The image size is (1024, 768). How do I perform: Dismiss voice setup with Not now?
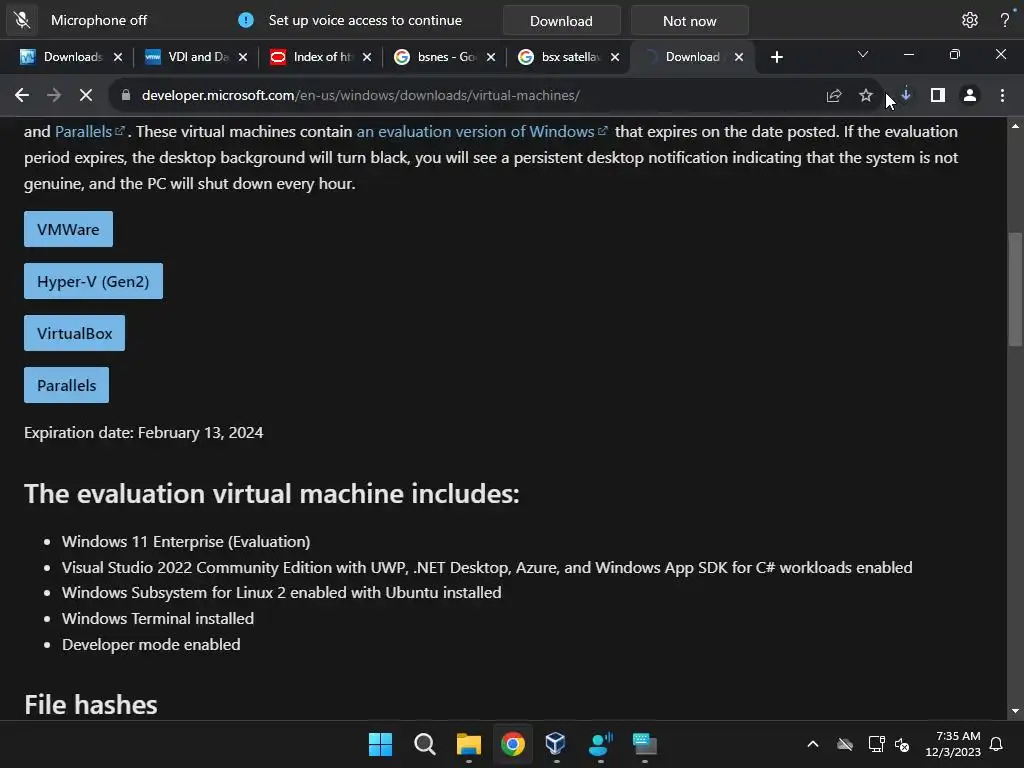point(689,21)
